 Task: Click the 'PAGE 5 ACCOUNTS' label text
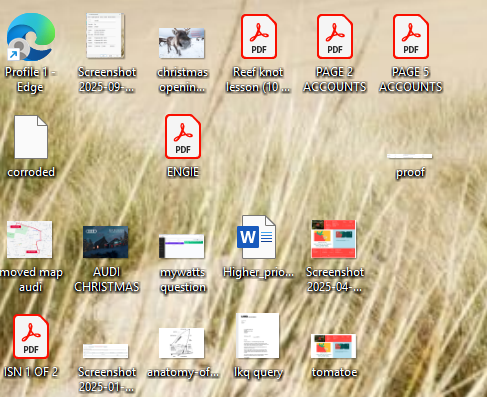tap(411, 79)
